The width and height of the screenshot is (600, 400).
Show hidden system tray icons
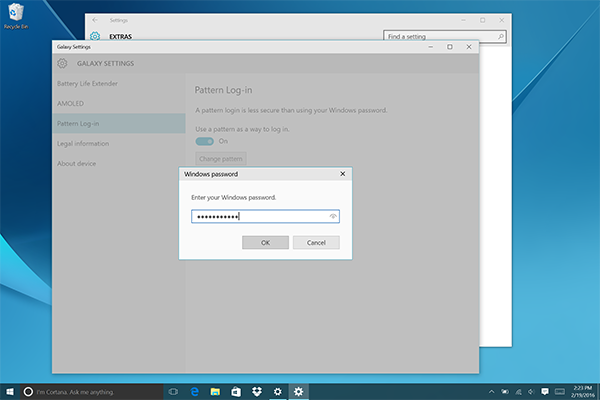(491, 392)
